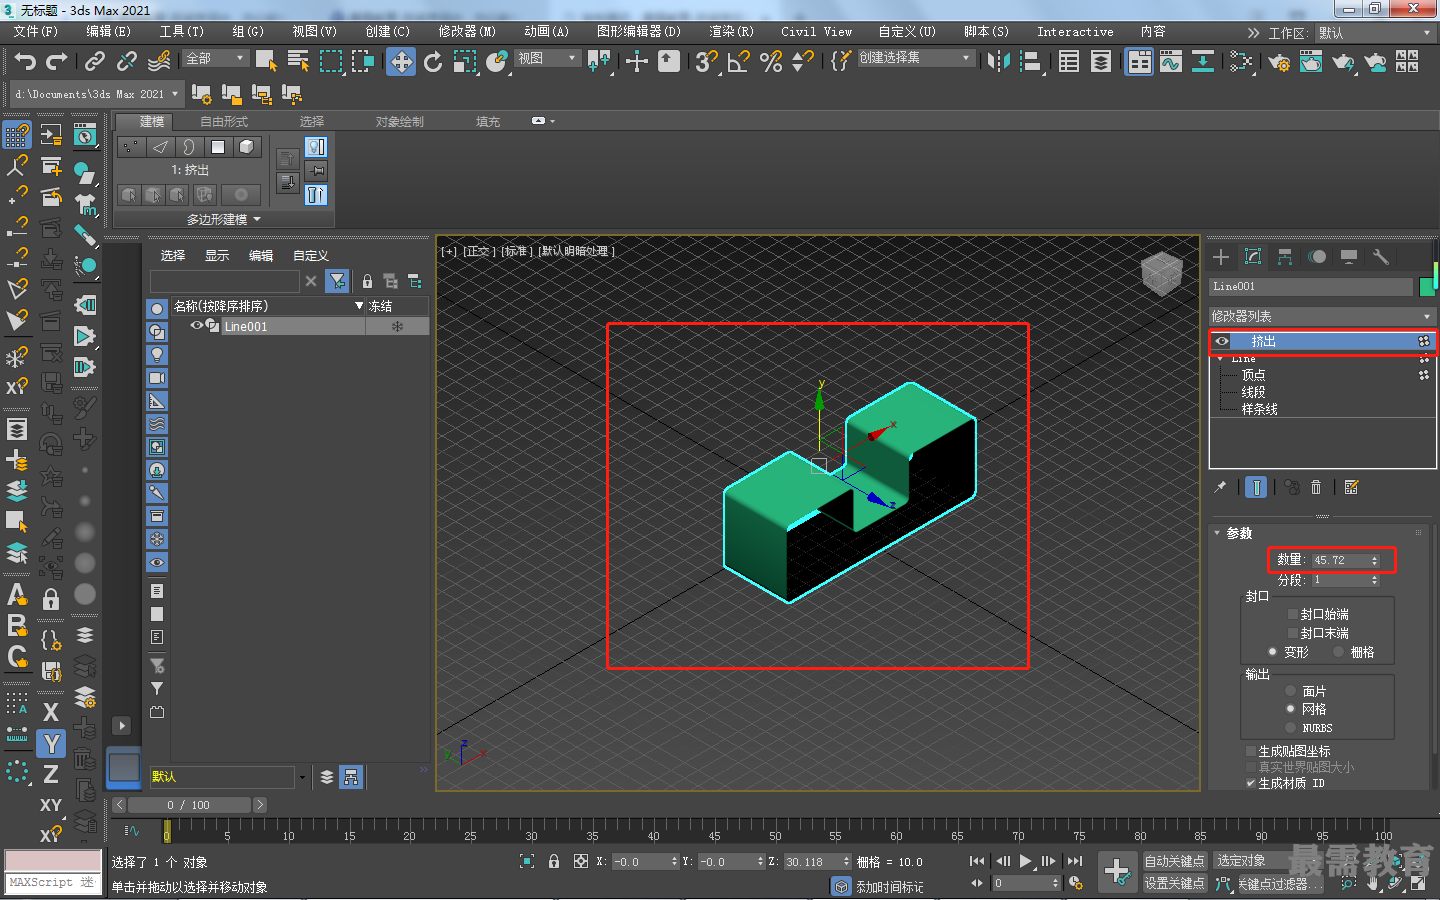Open the Utilities wrench panel tab

pos(1381,257)
